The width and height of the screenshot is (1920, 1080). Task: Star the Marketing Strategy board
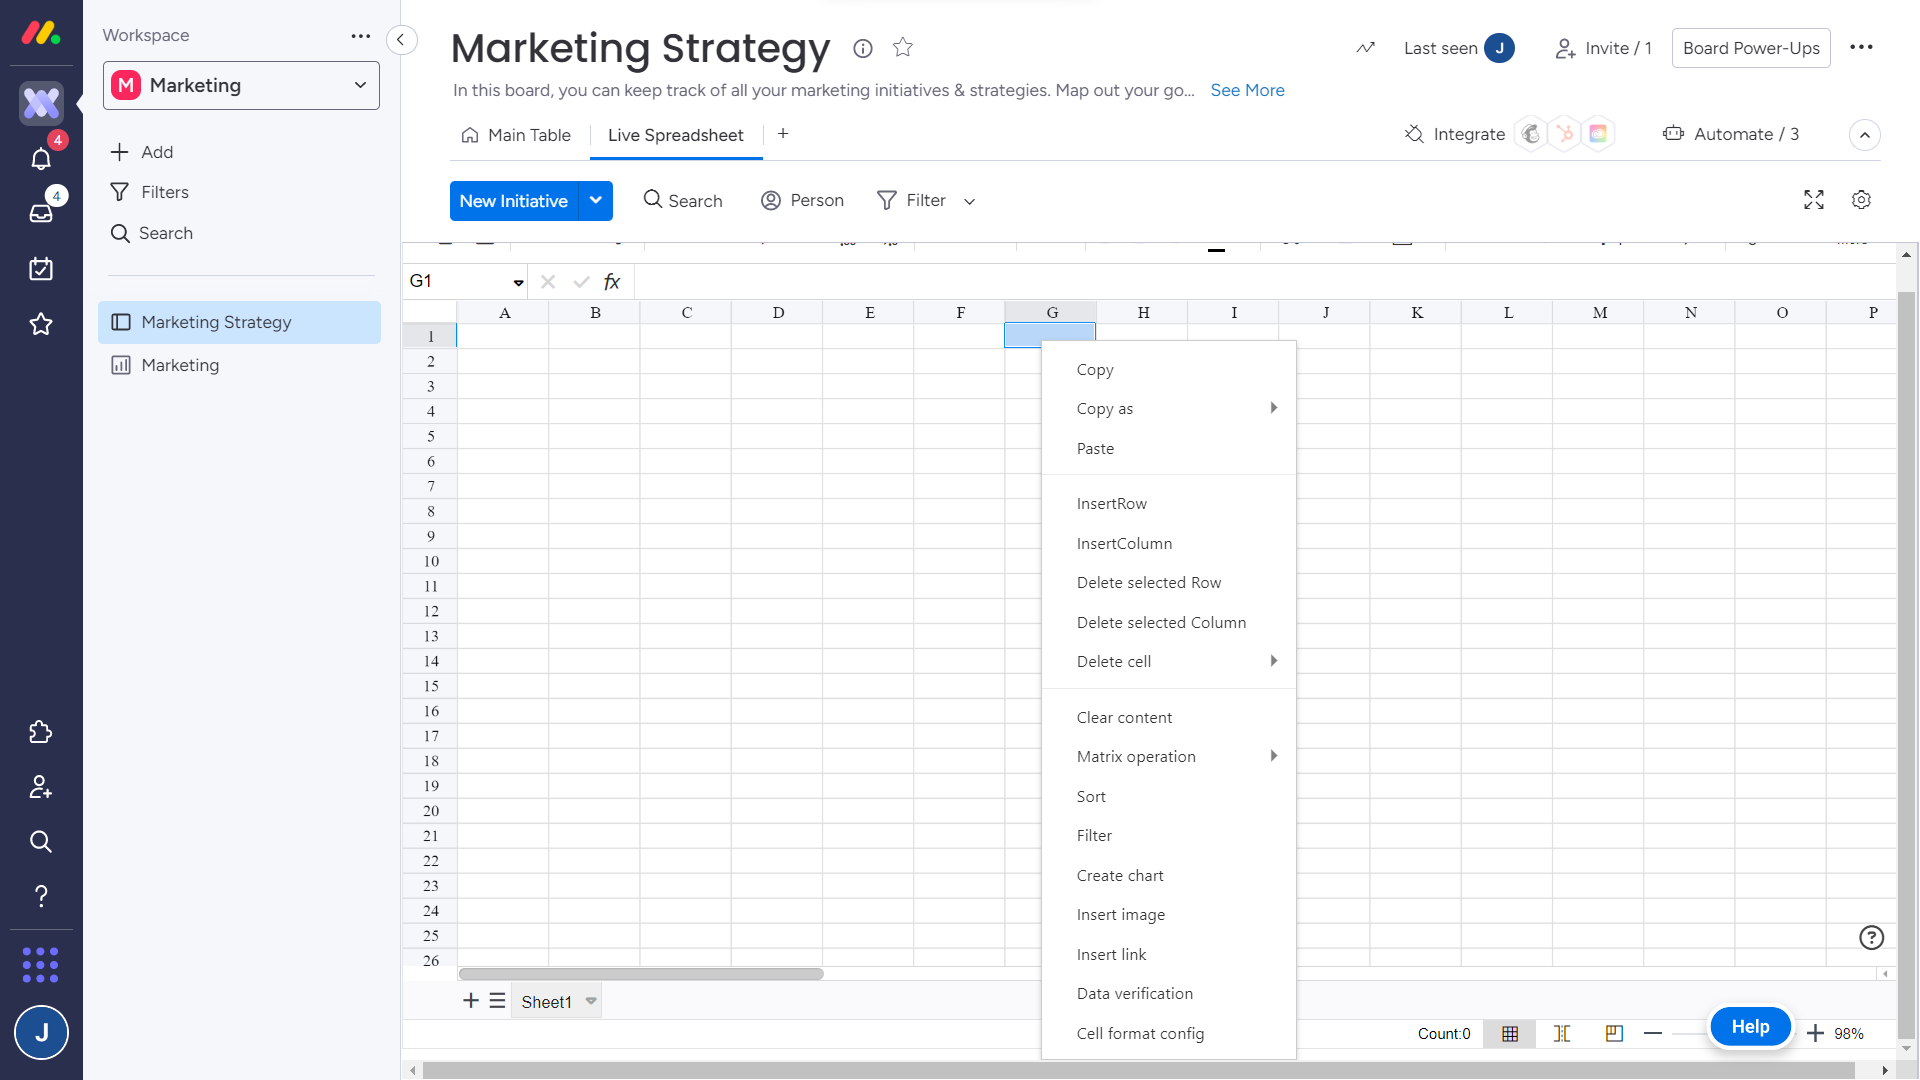[903, 47]
